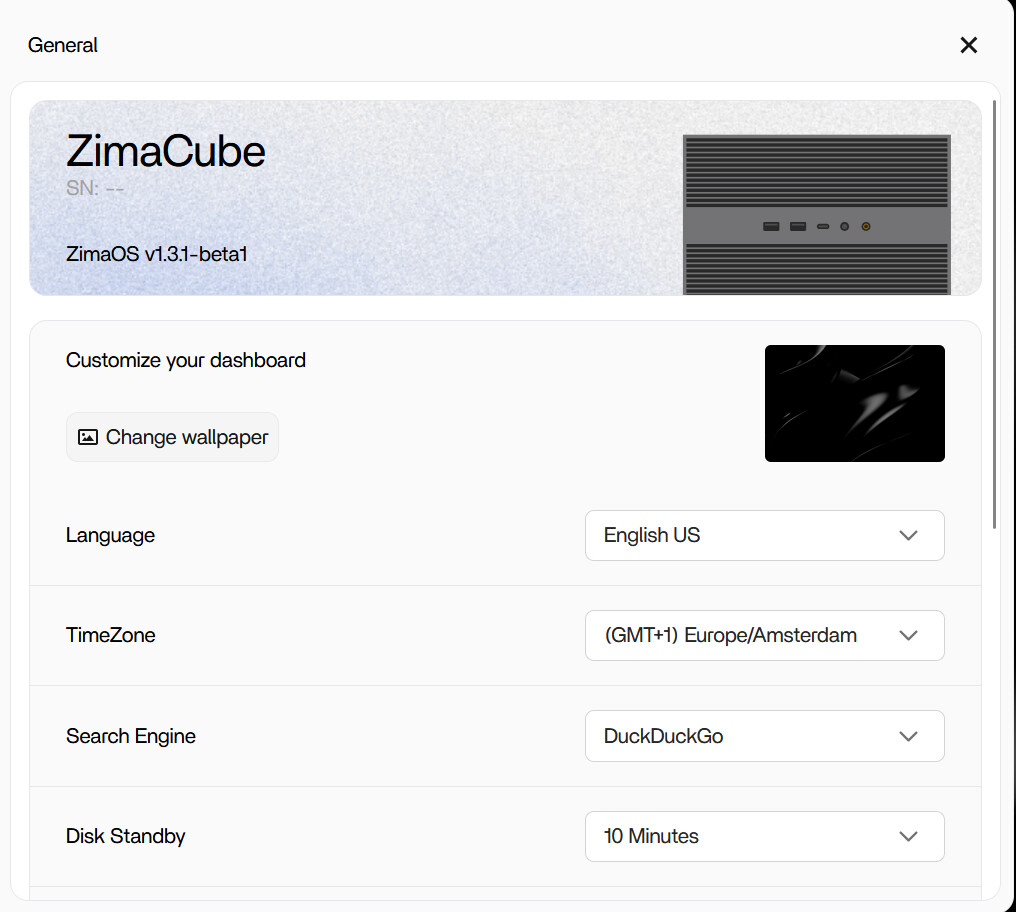Click the ZimaOS v1.3.1-beta1 version text

pos(156,254)
